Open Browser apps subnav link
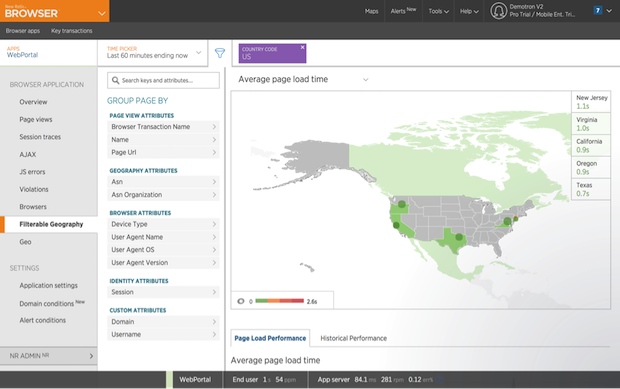 click(23, 30)
